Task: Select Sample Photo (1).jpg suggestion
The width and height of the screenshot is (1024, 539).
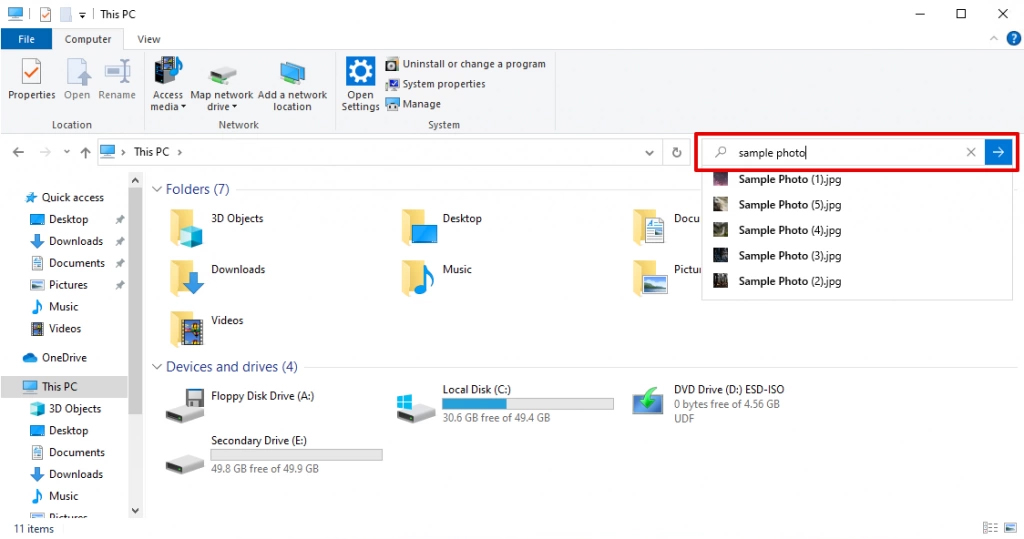Action: click(x=856, y=179)
